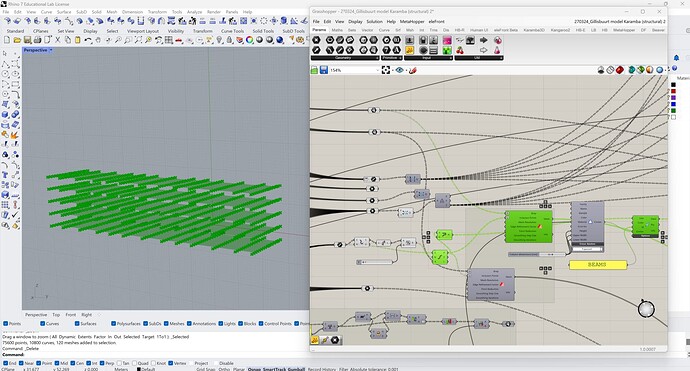This screenshot has width=690, height=371.
Task: Toggle the End object snap
Action: [x=6, y=363]
